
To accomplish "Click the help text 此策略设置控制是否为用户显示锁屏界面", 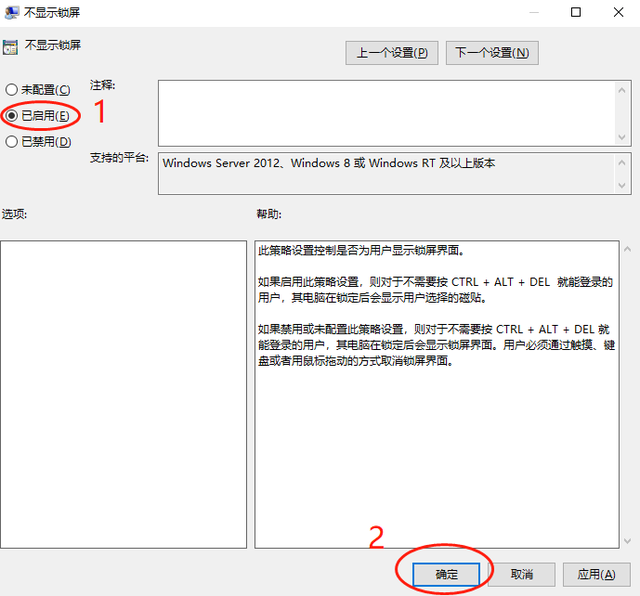I will [x=361, y=250].
